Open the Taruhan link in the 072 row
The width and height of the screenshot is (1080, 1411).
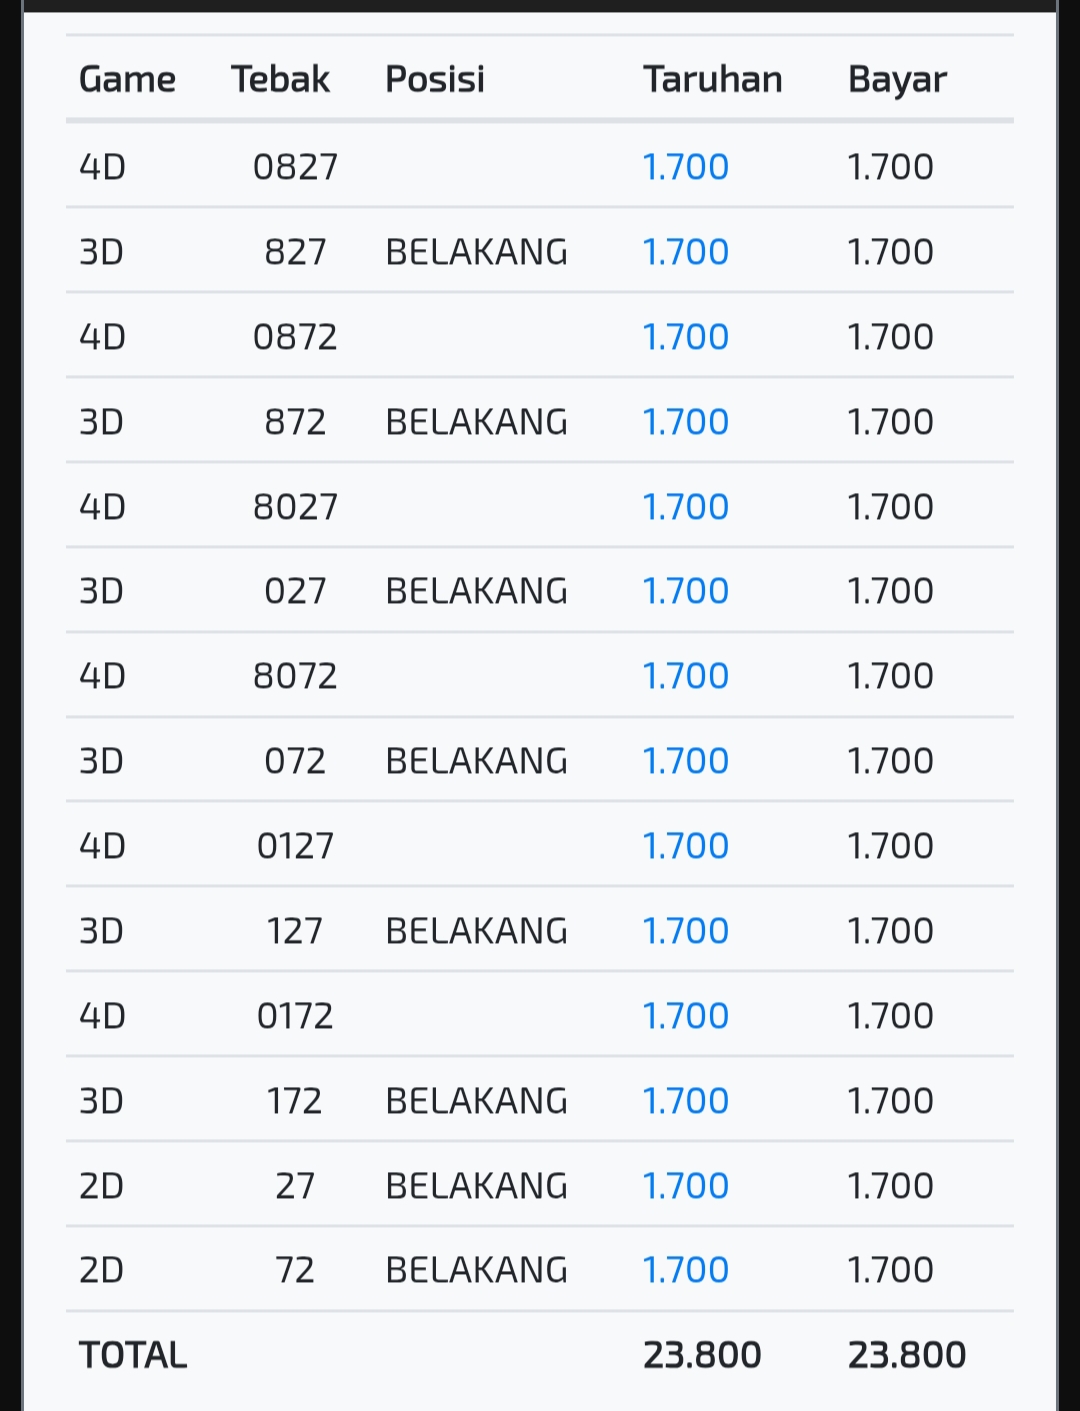pos(685,761)
